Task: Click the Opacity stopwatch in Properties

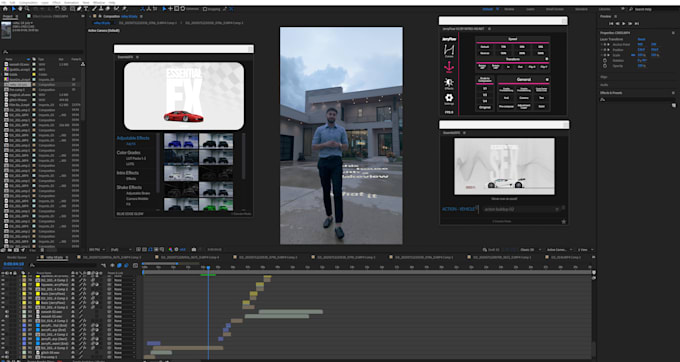Action: (x=605, y=66)
